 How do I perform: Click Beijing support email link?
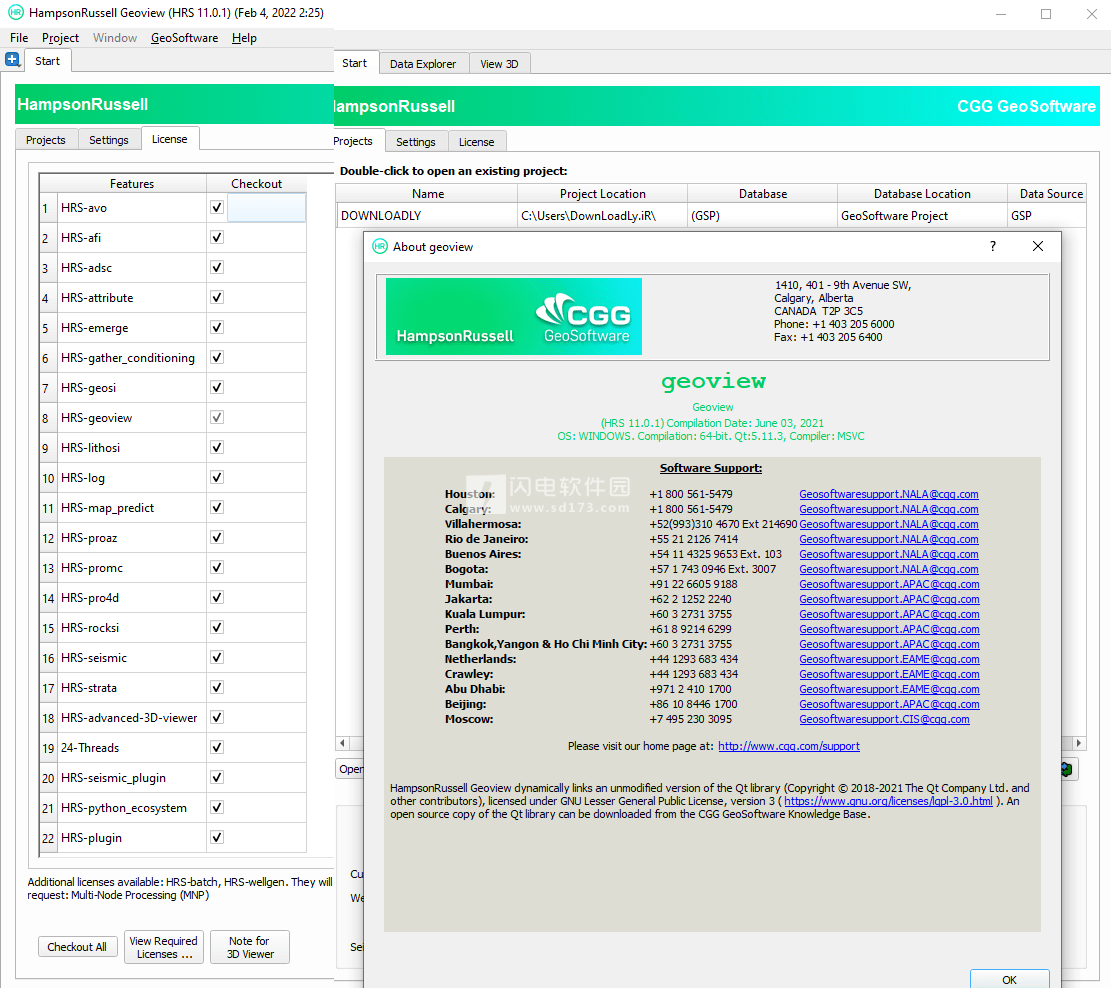[889, 704]
